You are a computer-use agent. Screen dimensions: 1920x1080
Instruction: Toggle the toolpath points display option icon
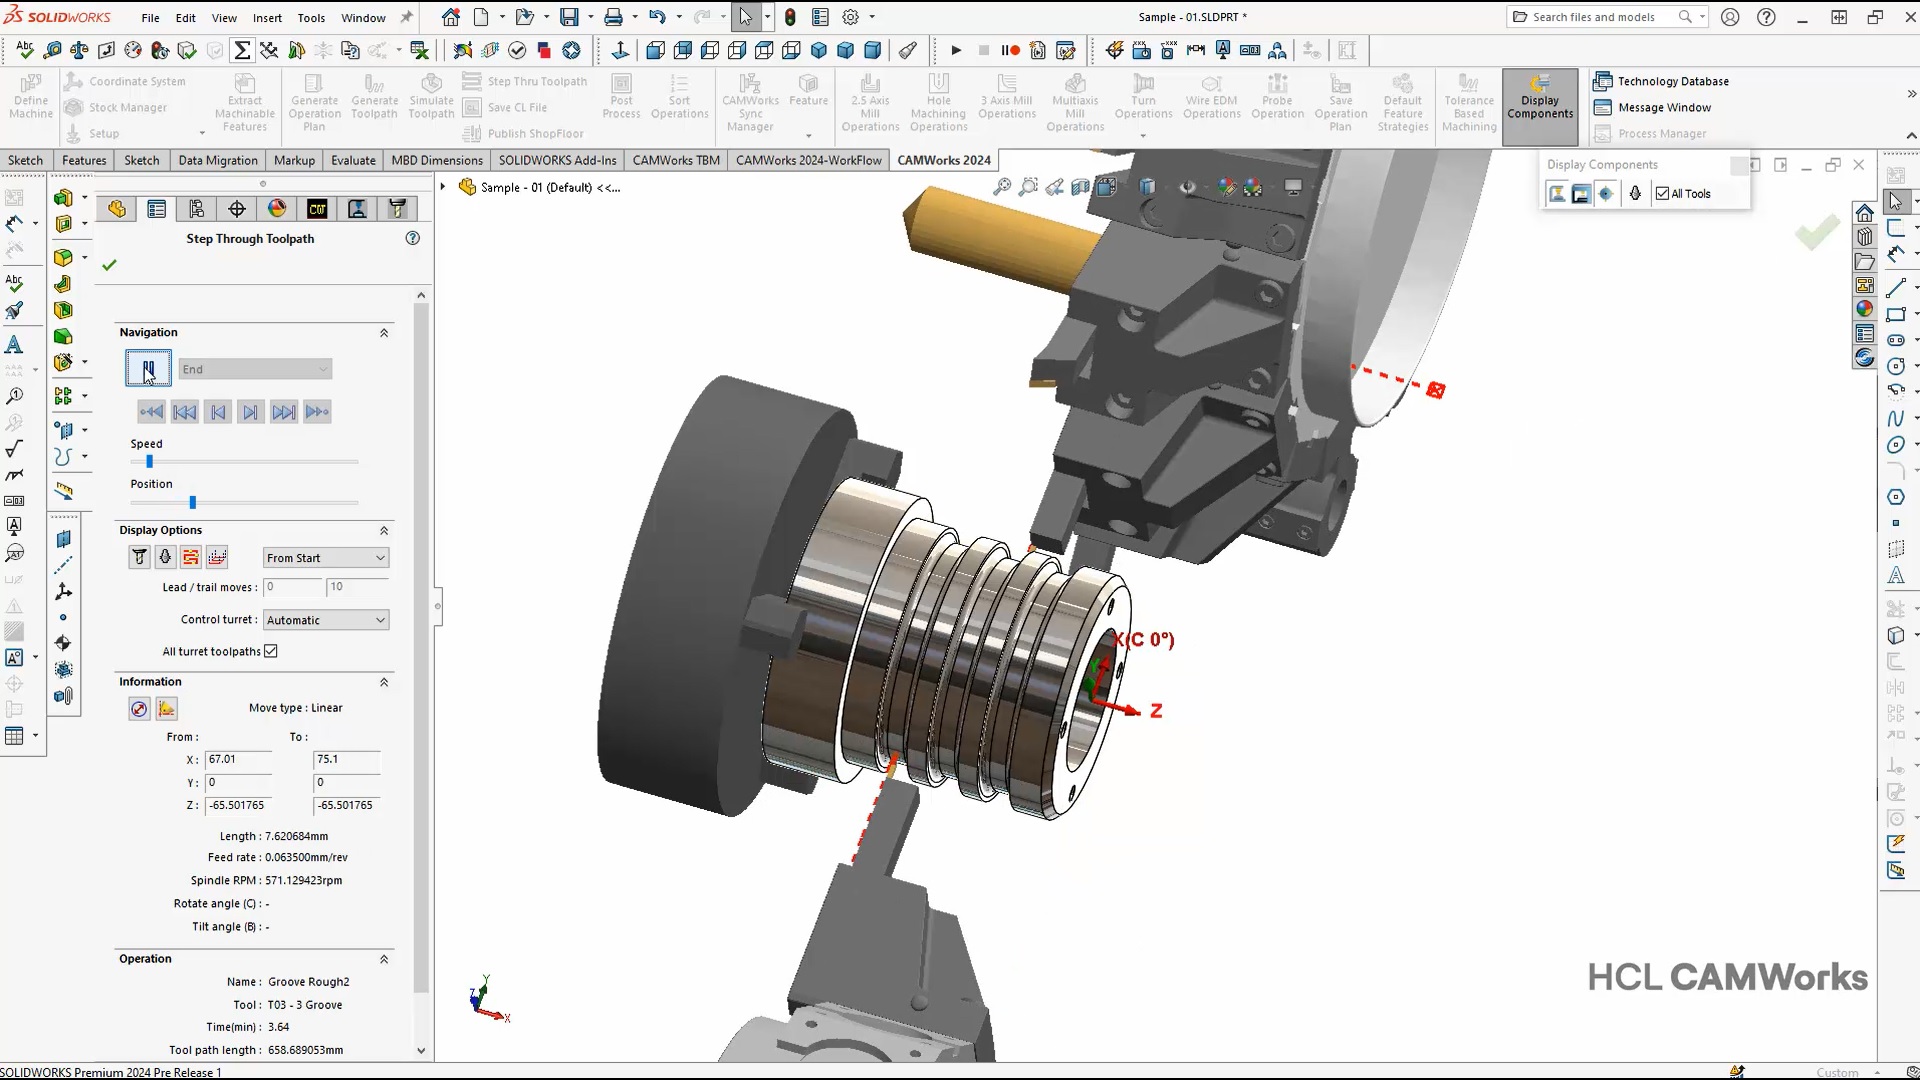tap(217, 557)
